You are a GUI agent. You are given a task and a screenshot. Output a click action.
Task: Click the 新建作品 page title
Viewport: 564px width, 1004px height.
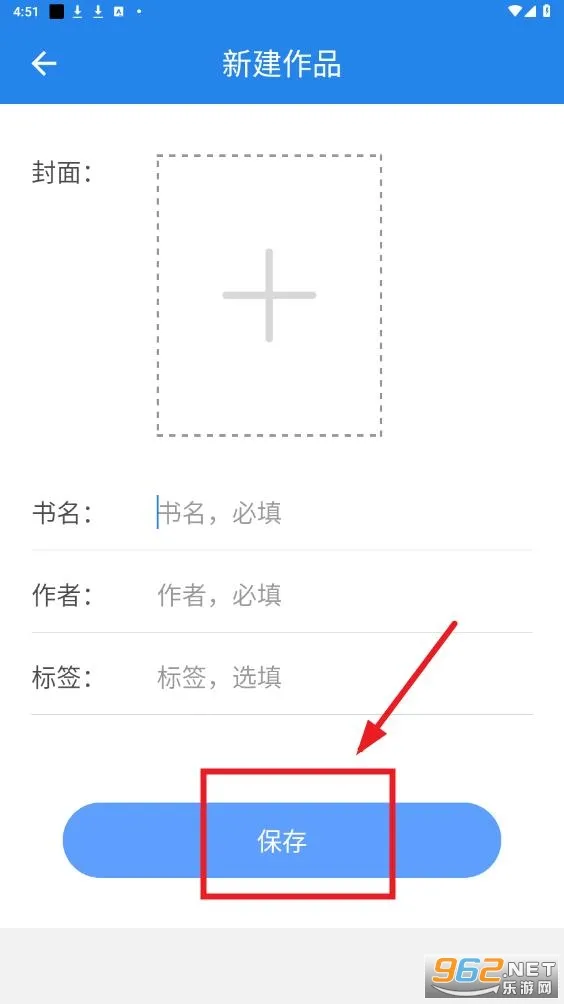tap(282, 64)
